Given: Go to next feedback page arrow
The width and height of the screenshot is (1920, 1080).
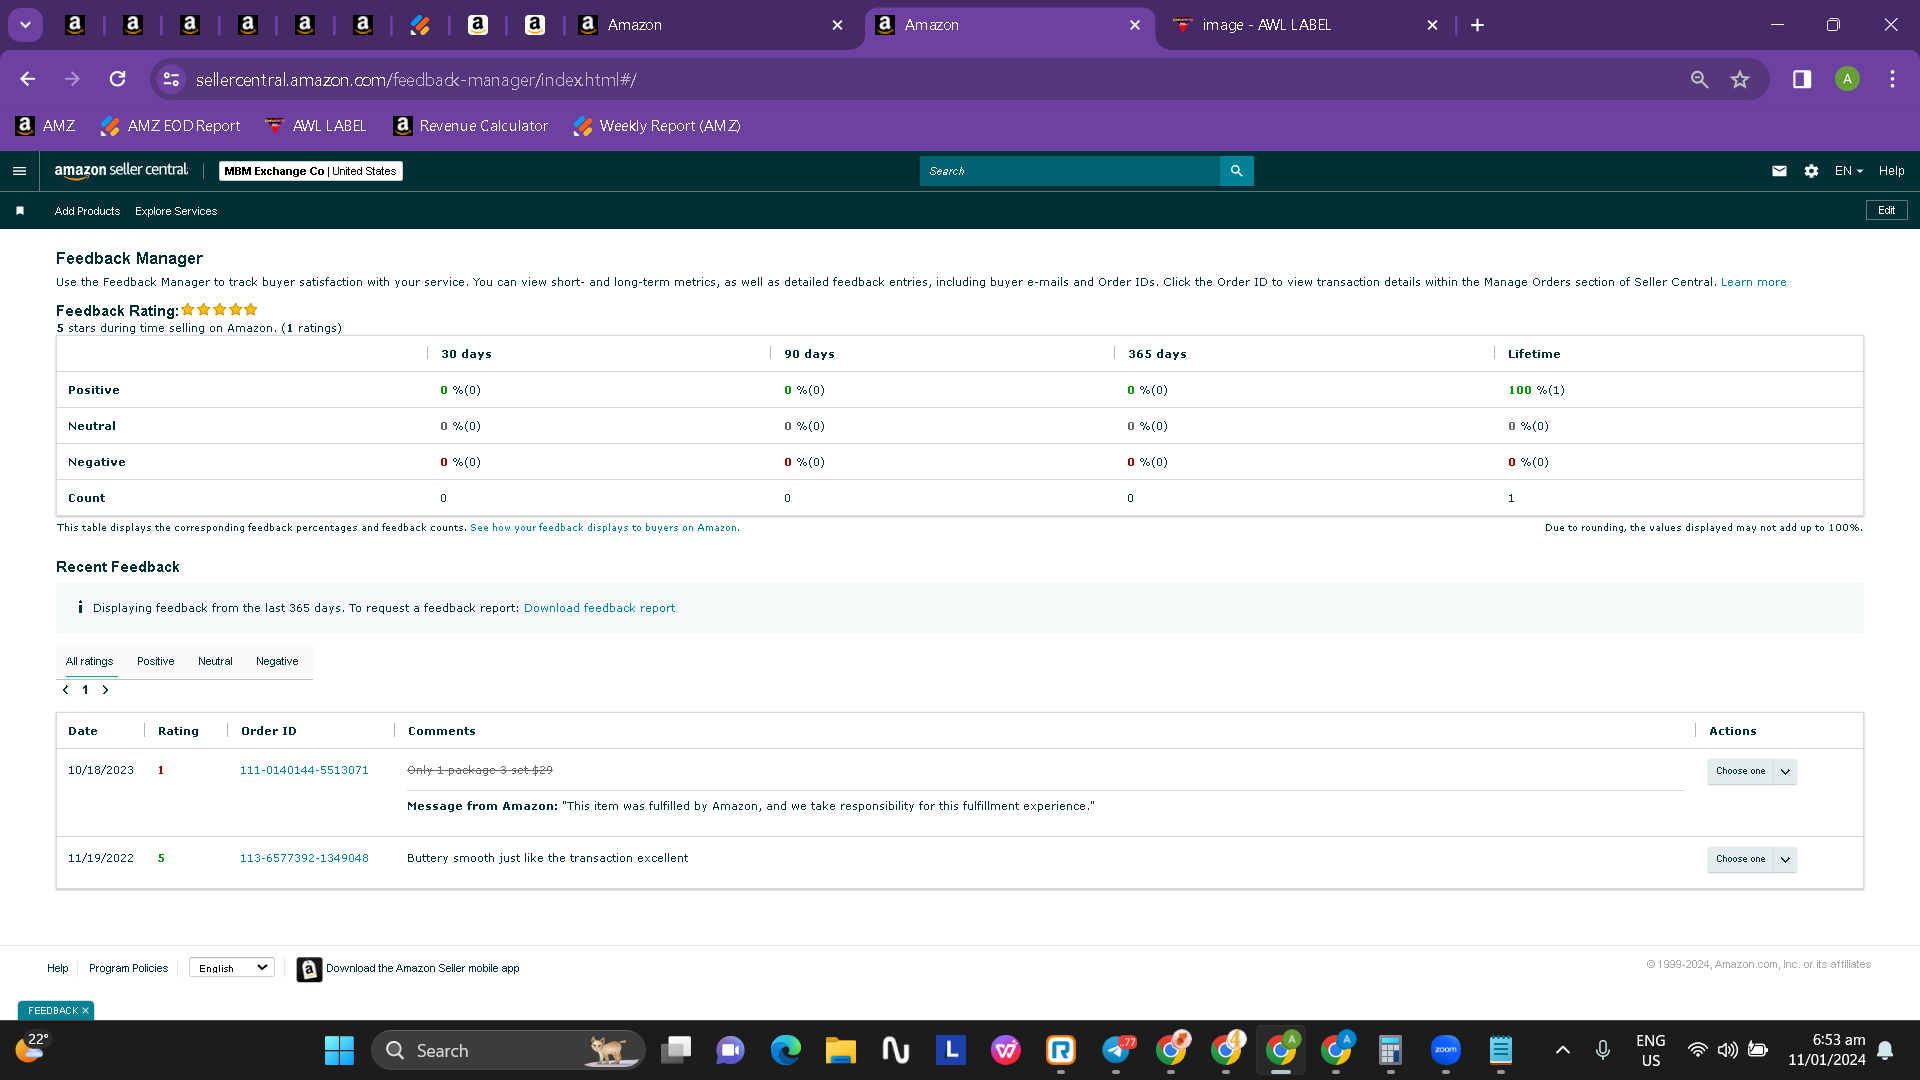Looking at the screenshot, I should [105, 690].
